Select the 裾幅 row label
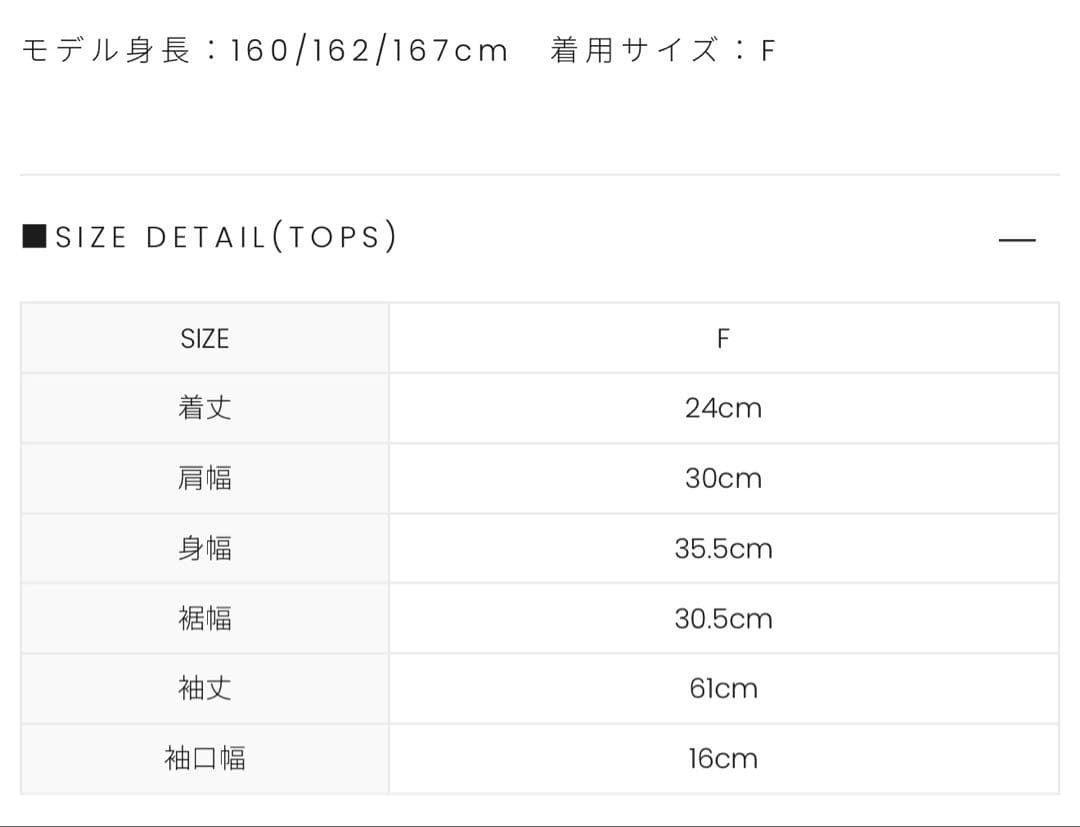The image size is (1080, 827). [x=205, y=619]
